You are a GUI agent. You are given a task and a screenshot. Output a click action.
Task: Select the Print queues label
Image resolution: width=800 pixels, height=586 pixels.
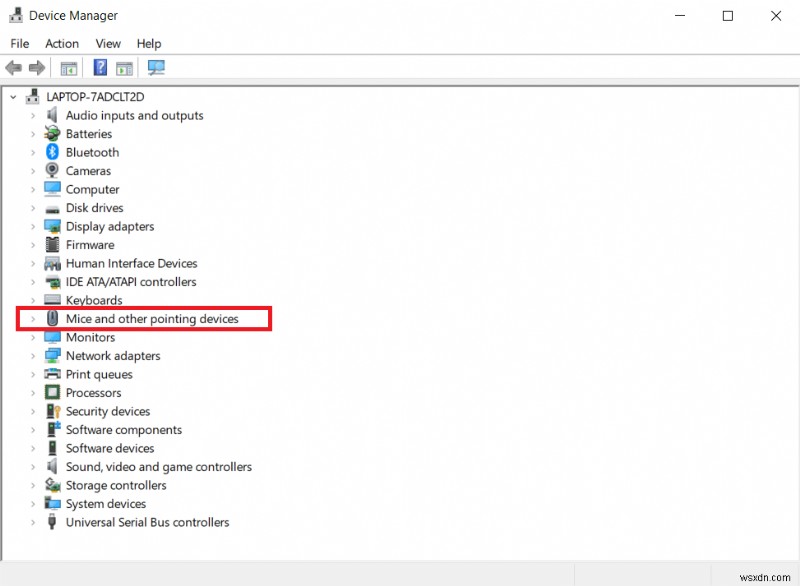pyautogui.click(x=99, y=374)
